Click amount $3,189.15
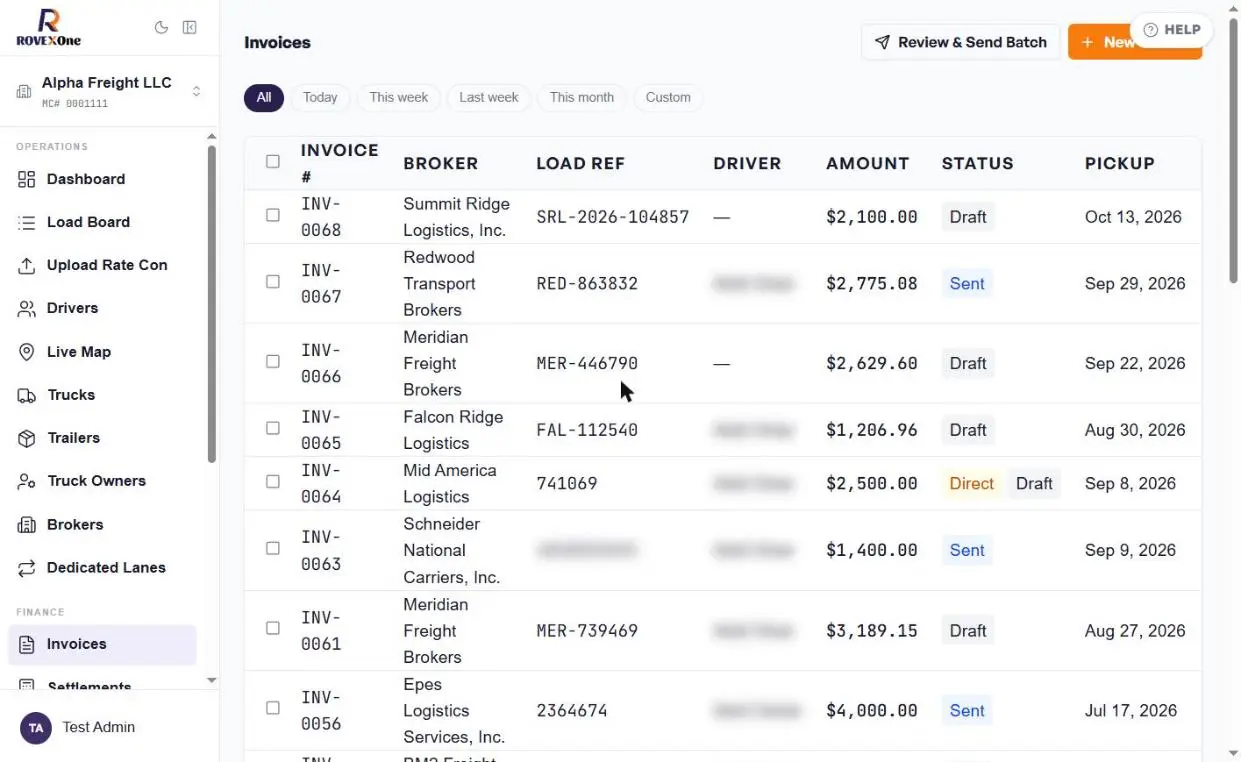This screenshot has height=762, width=1241. [871, 631]
